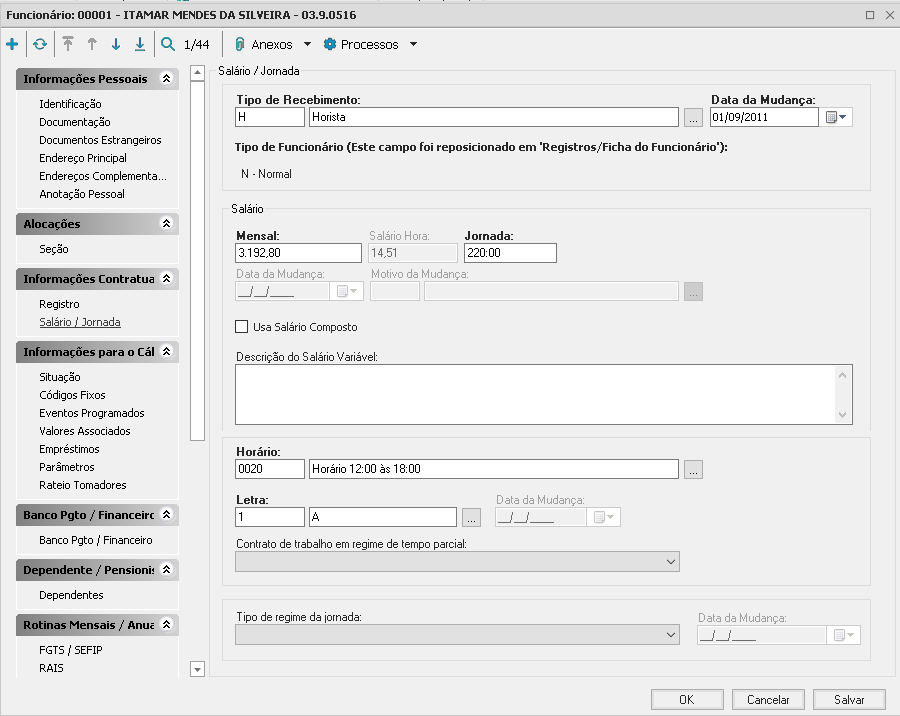Viewport: 900px width, 716px height.
Task: Click the Mensal salary field
Action: [298, 253]
